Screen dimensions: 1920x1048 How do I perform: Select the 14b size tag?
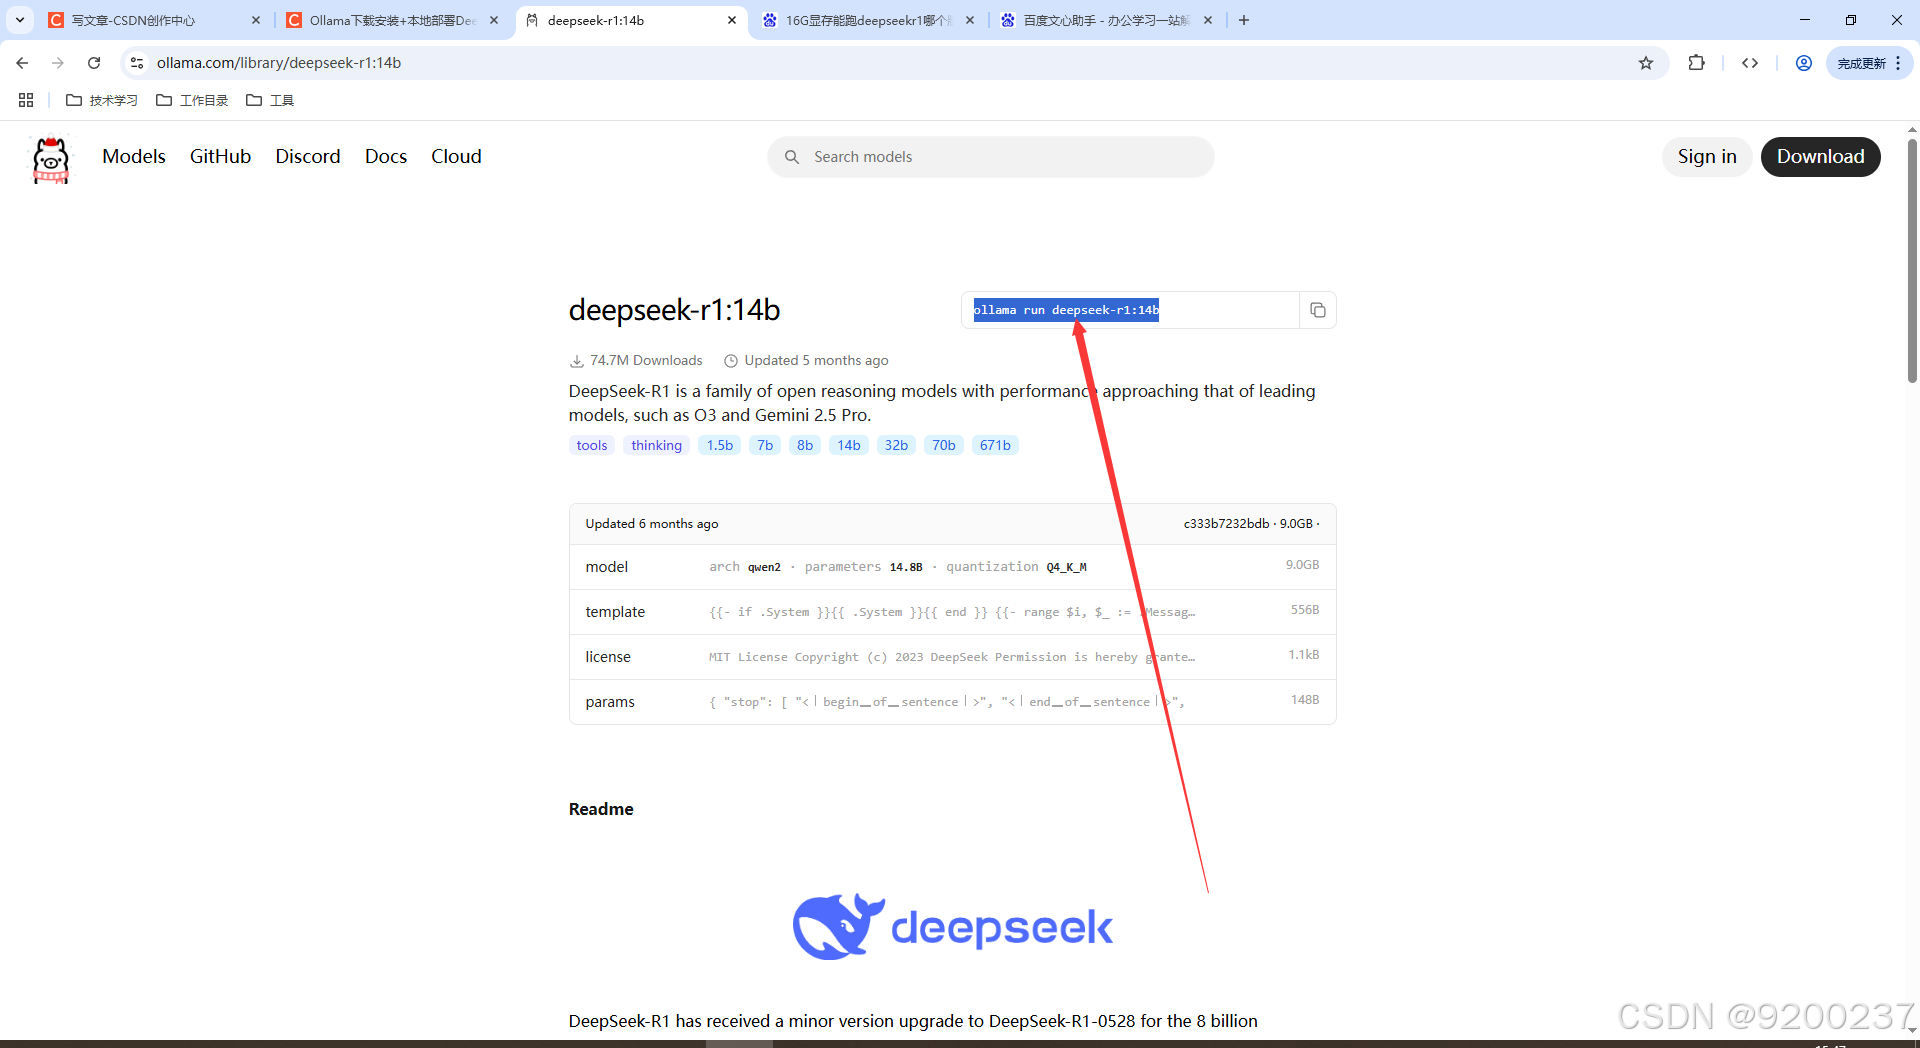[x=849, y=445]
